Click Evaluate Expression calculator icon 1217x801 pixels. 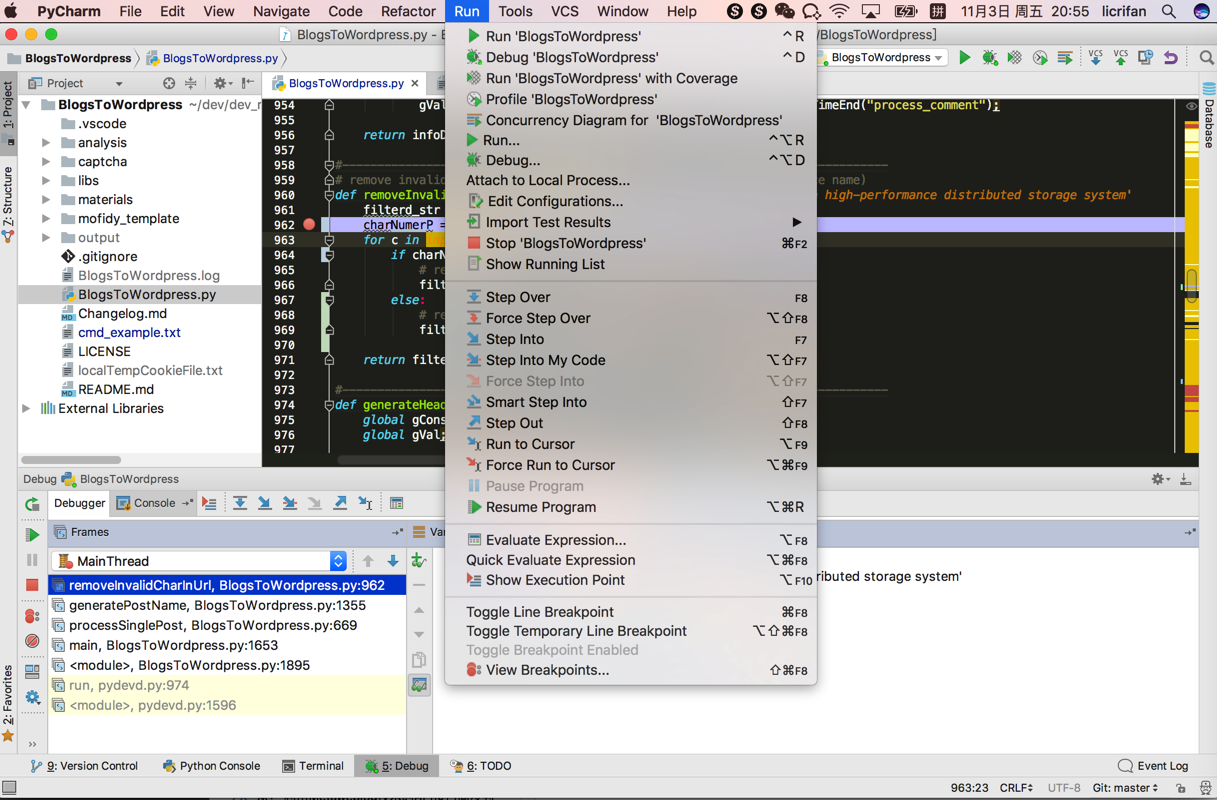(396, 504)
